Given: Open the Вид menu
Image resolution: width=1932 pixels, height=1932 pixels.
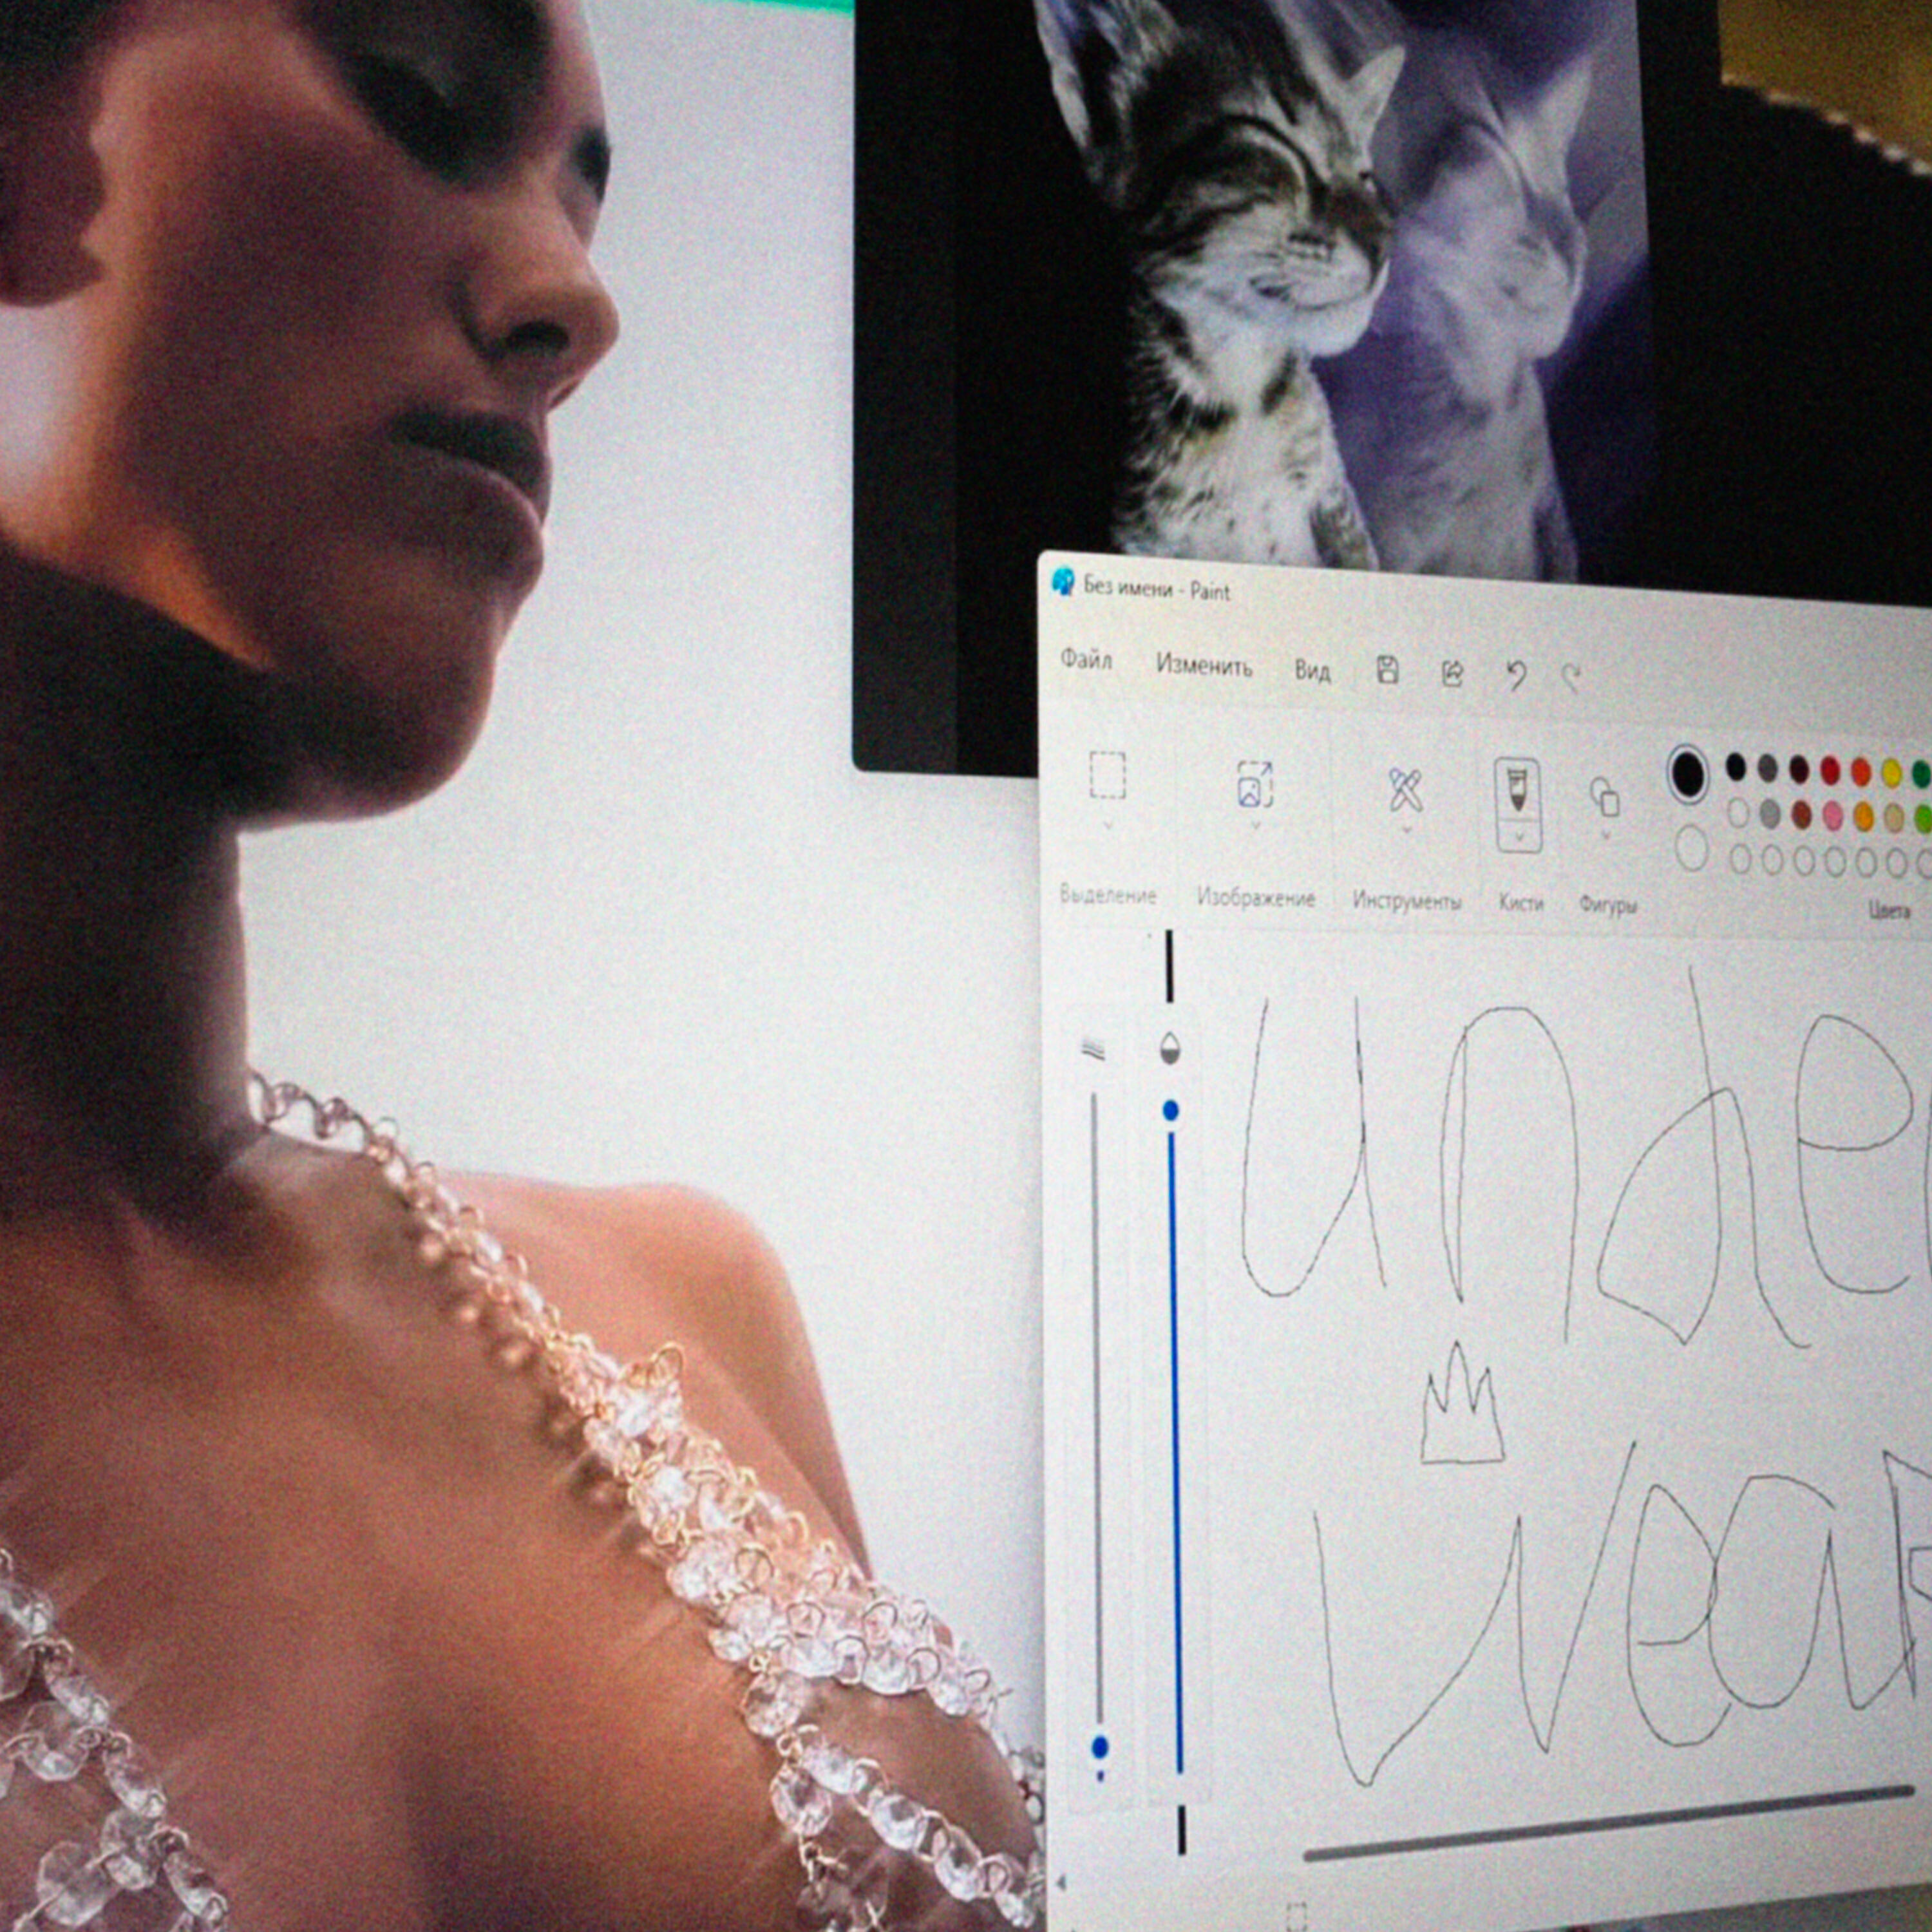Looking at the screenshot, I should (1312, 670).
